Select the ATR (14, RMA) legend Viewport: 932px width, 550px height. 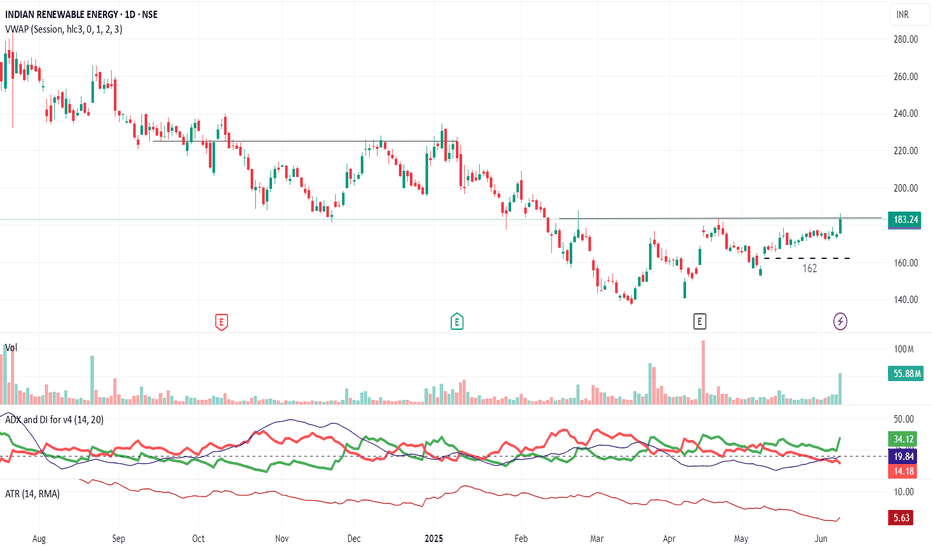[x=32, y=494]
